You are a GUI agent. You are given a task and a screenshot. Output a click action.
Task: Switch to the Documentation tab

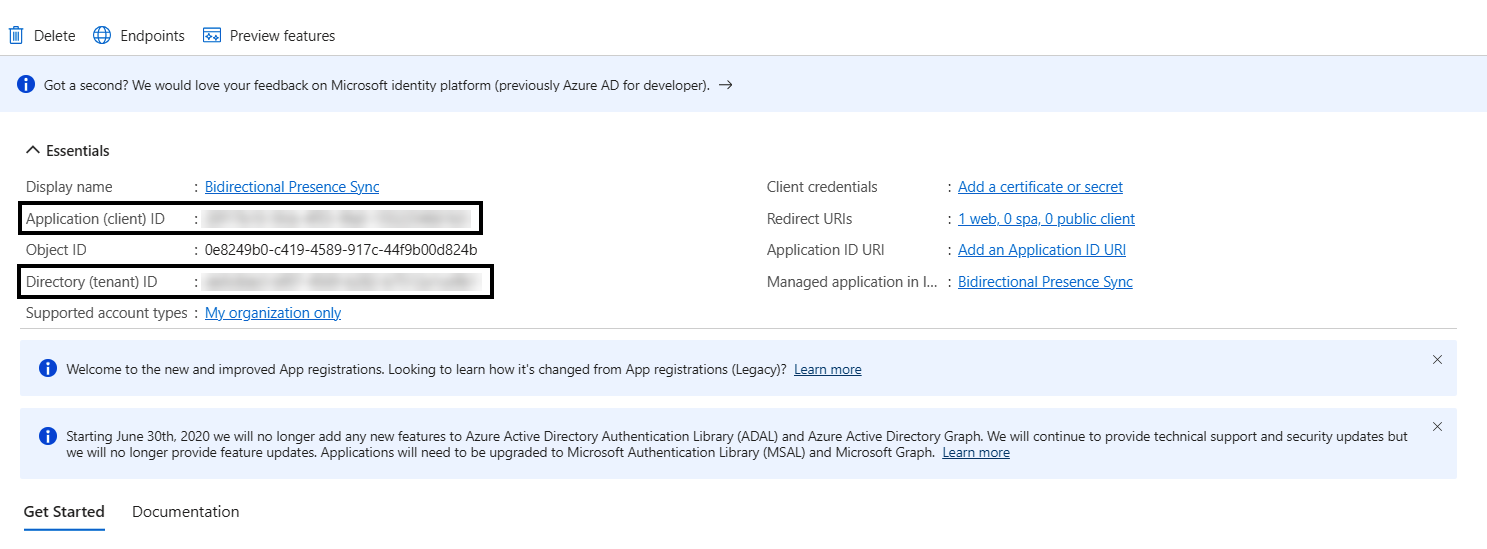coord(185,512)
